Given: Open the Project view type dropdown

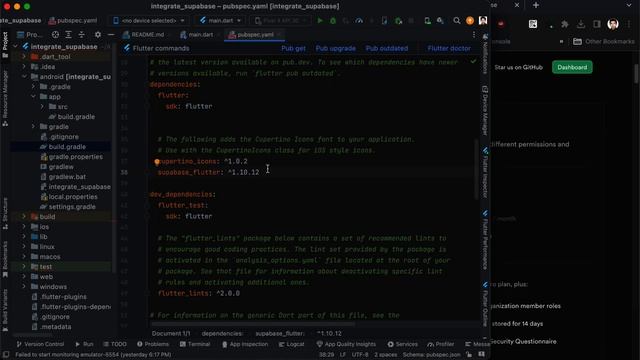Looking at the screenshot, I should (x=29, y=35).
